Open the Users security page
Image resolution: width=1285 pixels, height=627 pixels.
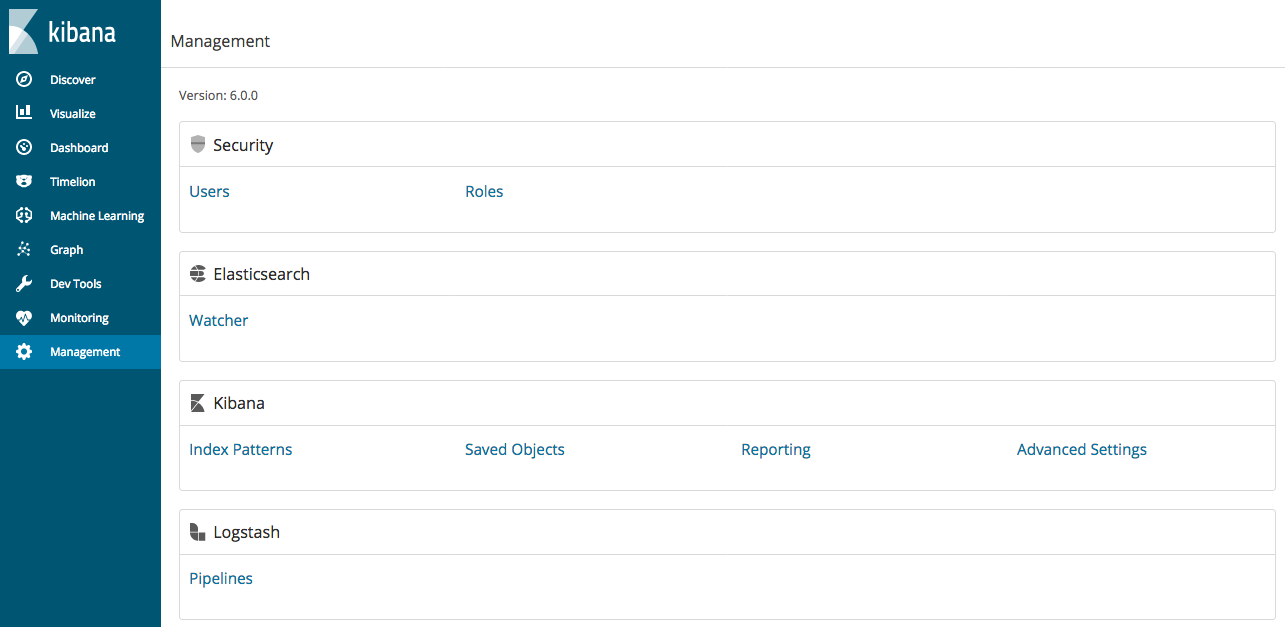(209, 191)
